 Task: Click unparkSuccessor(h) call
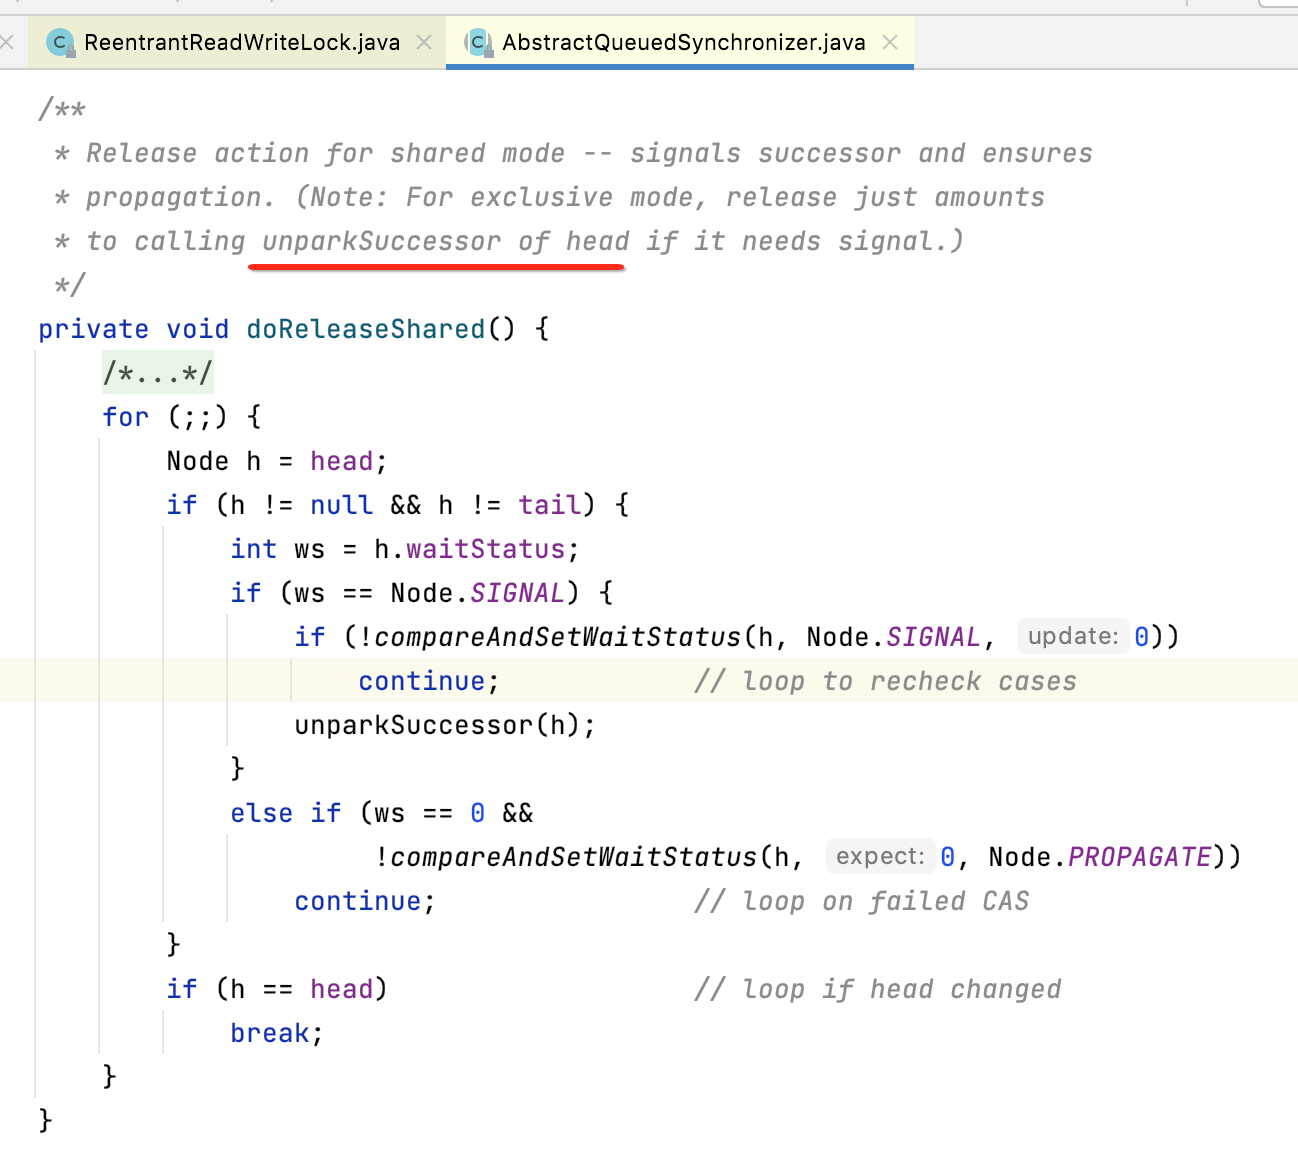coord(445,725)
